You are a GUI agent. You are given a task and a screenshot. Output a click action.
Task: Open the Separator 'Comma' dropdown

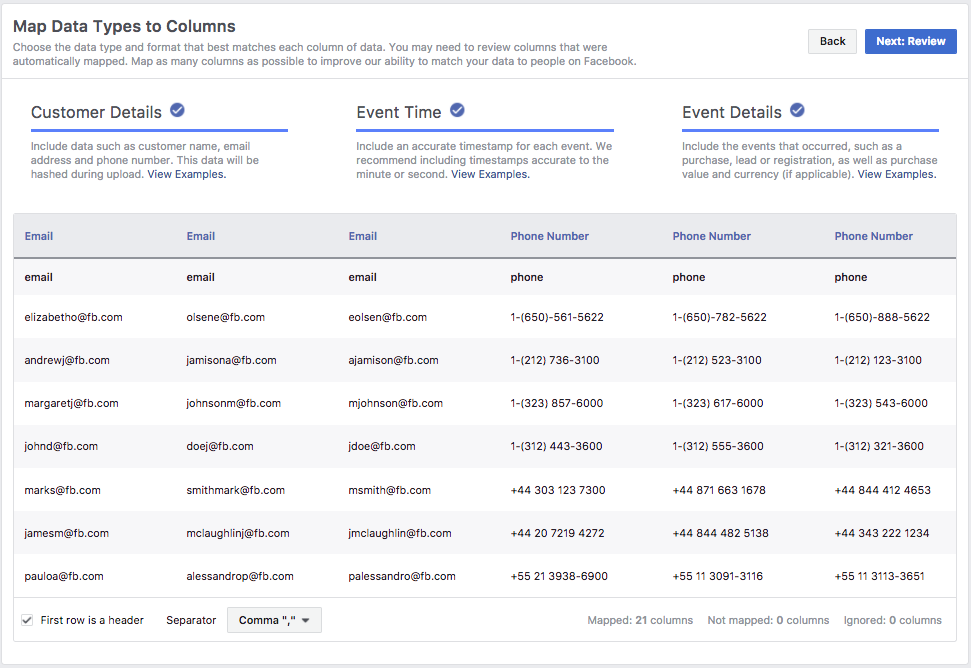tap(275, 620)
